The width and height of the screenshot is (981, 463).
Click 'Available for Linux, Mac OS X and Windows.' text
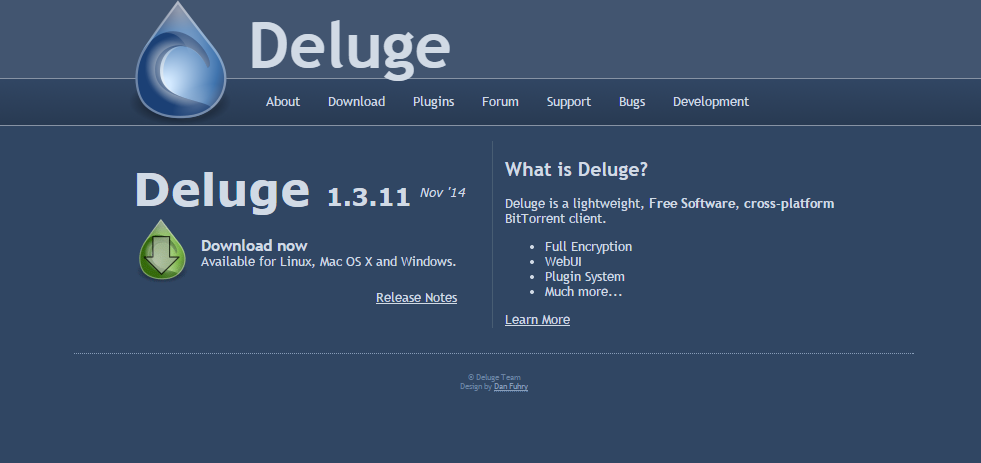point(328,262)
